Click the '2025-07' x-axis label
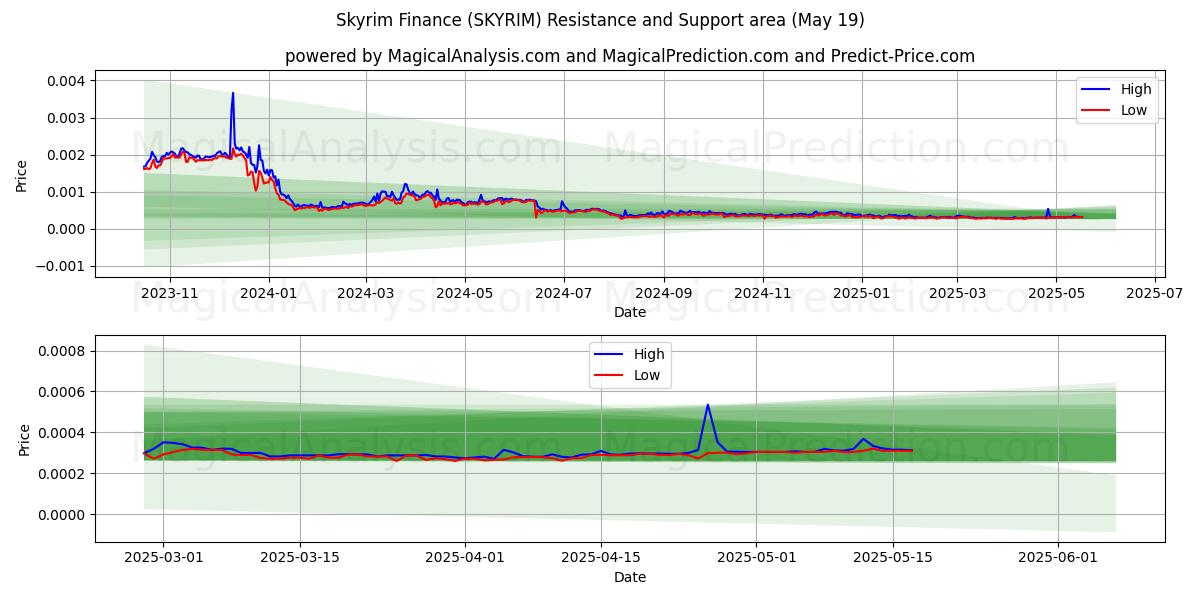Screen dimensions: 1200x600 [x=1156, y=294]
